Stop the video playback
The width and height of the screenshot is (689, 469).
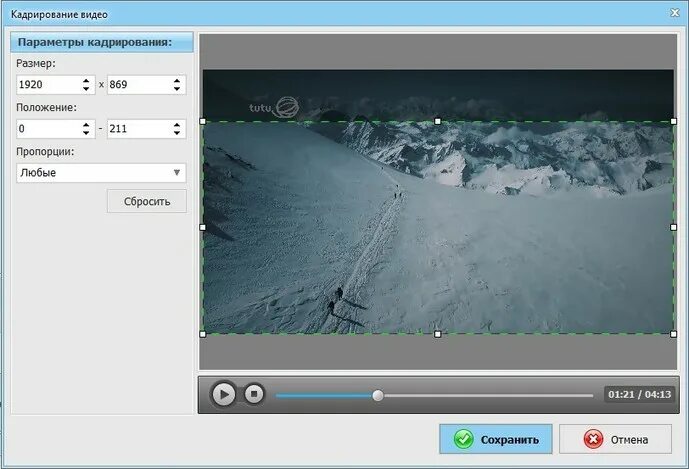click(x=254, y=394)
